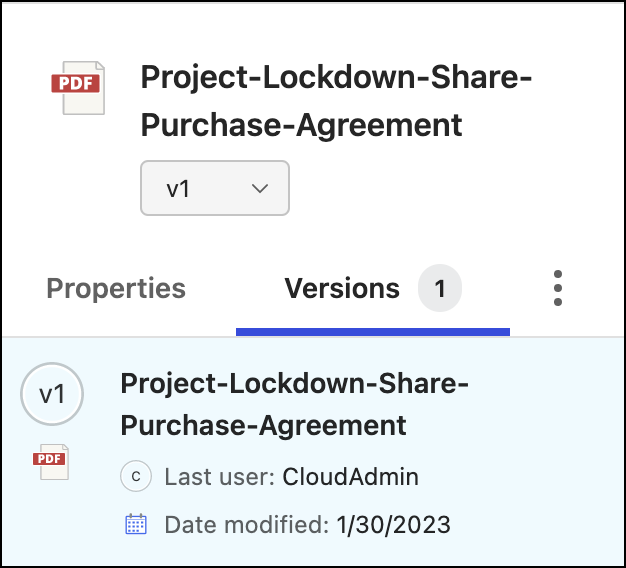Click the 'Last user:' label

click(x=220, y=477)
